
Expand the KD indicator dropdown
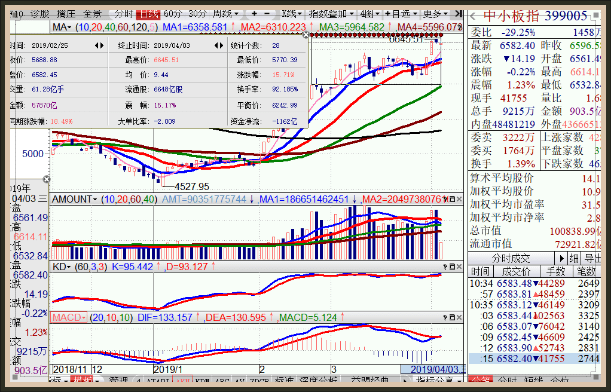(x=61, y=267)
